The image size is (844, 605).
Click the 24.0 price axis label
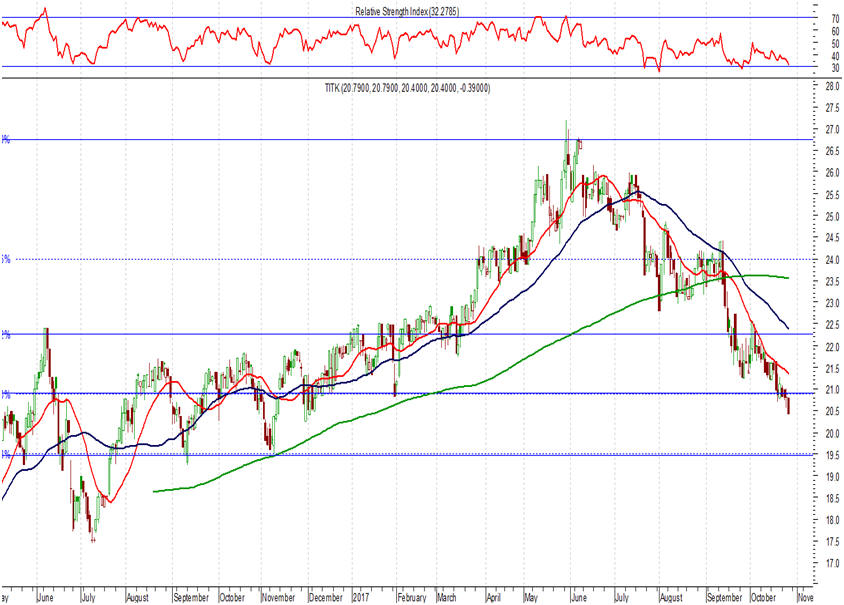832,260
